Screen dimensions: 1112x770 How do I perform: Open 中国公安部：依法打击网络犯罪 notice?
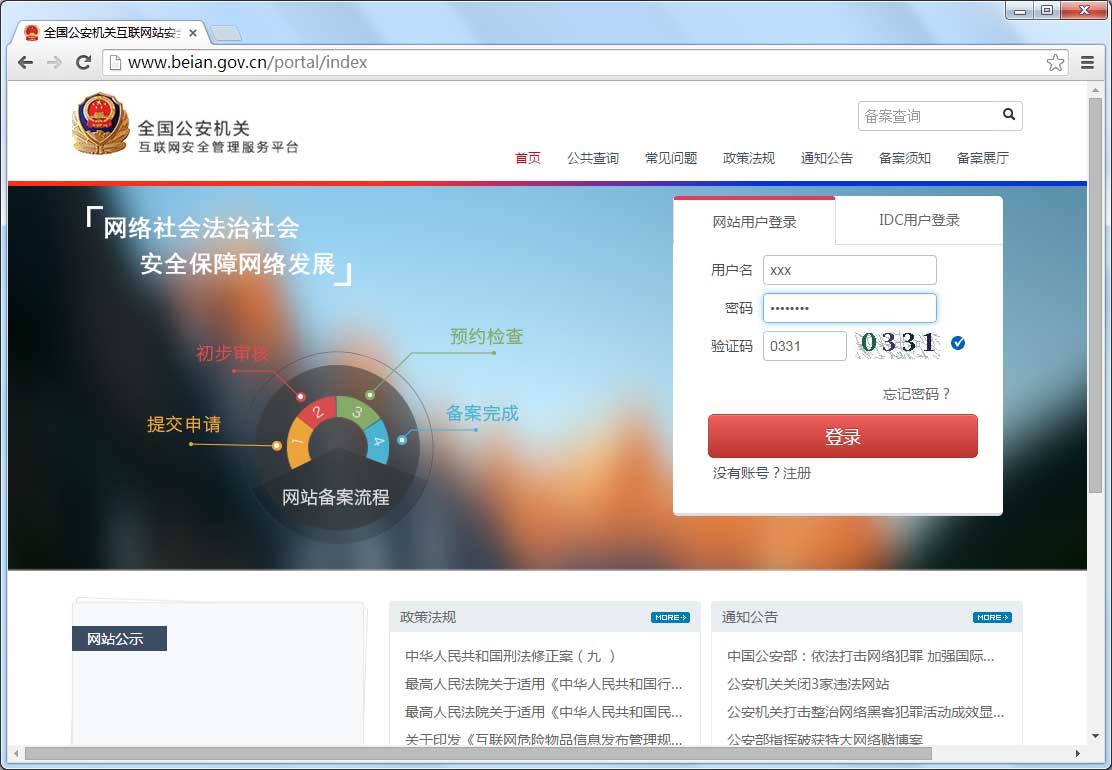860,657
